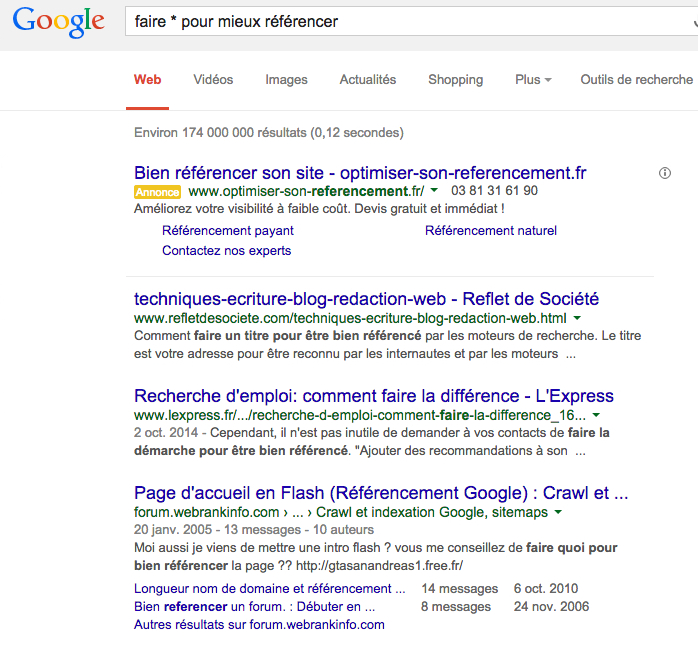Open the Actualités tab

(368, 80)
